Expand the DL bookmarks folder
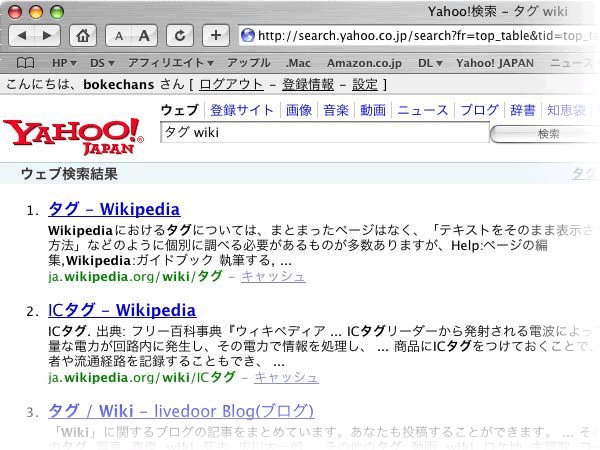Image resolution: width=600 pixels, height=450 pixels. pyautogui.click(x=430, y=62)
